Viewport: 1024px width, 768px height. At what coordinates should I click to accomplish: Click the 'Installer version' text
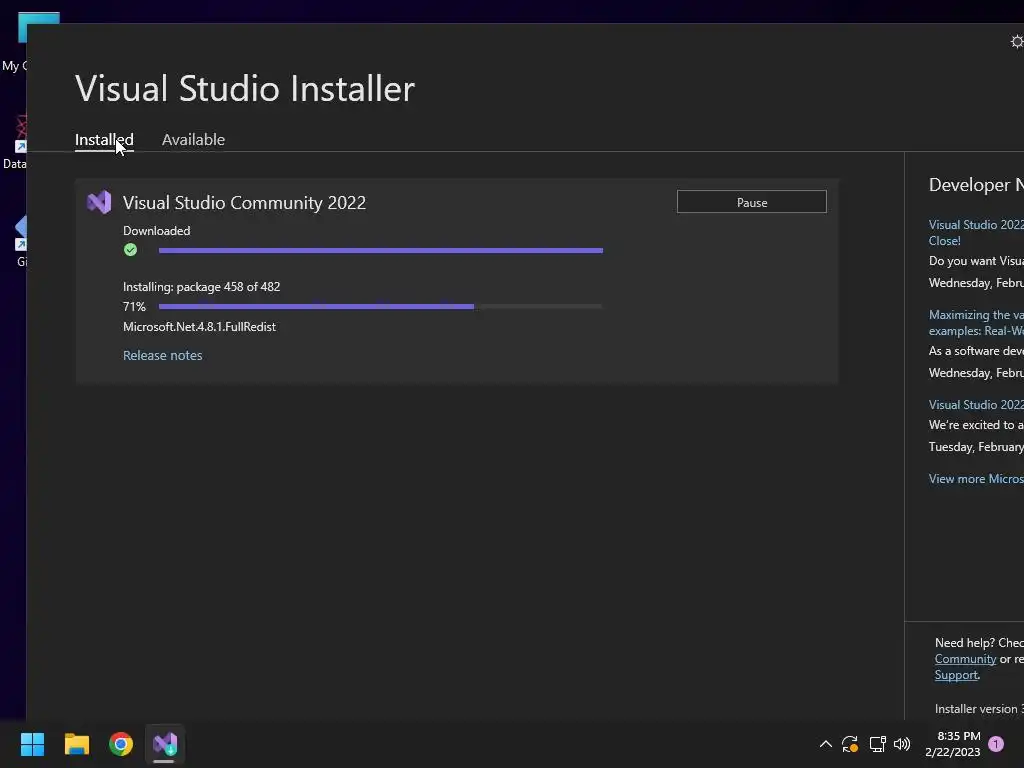click(979, 709)
